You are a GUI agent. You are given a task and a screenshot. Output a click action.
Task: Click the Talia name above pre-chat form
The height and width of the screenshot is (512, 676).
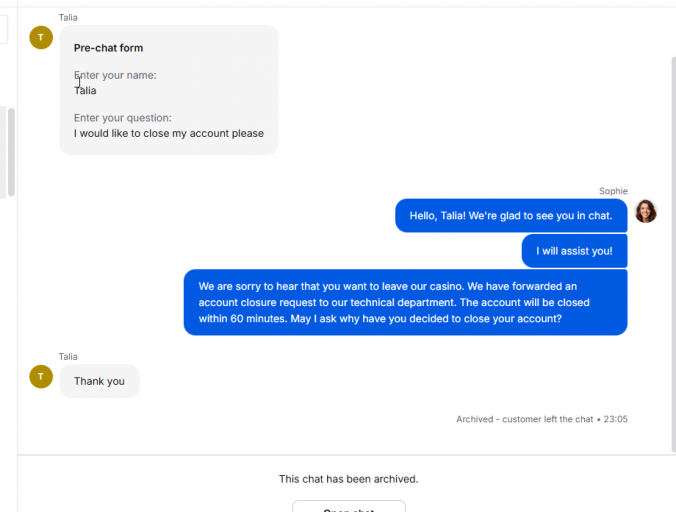(68, 18)
